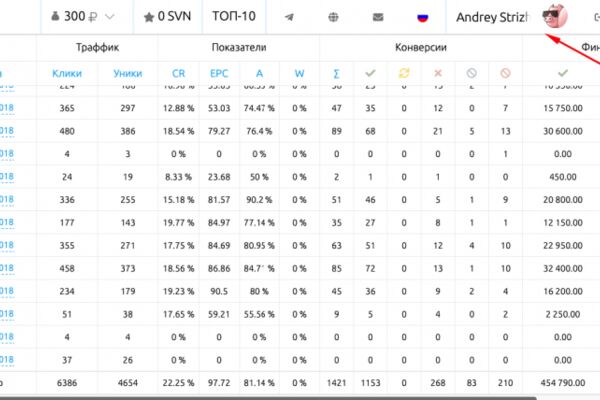The width and height of the screenshot is (600, 400).
Task: Open the Telegram paper plane icon
Action: point(290,17)
